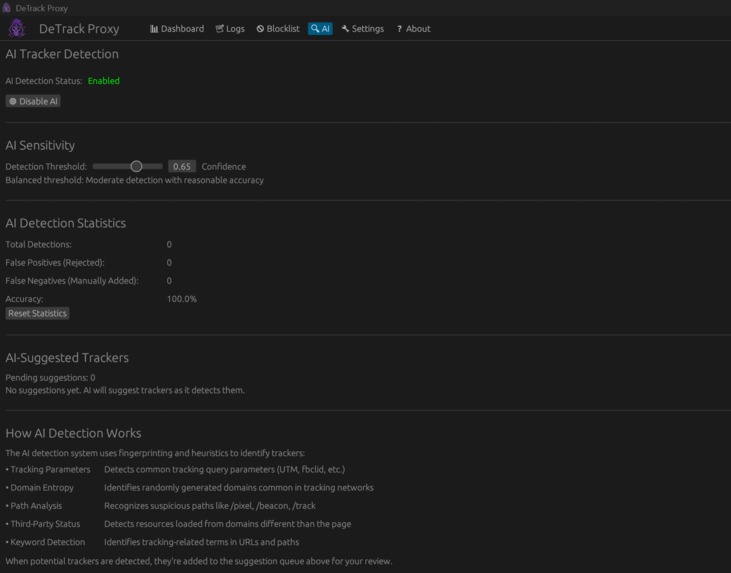Click the Dashboard bar chart icon
The width and height of the screenshot is (731, 573).
(154, 29)
